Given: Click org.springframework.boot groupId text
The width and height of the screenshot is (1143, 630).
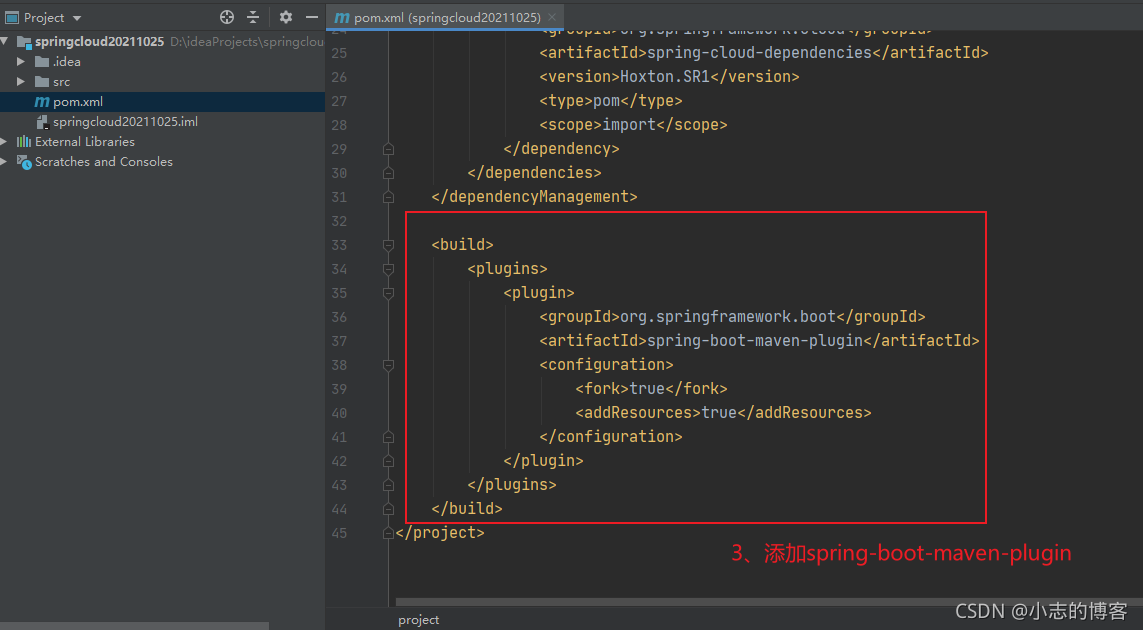Looking at the screenshot, I should pos(727,316).
